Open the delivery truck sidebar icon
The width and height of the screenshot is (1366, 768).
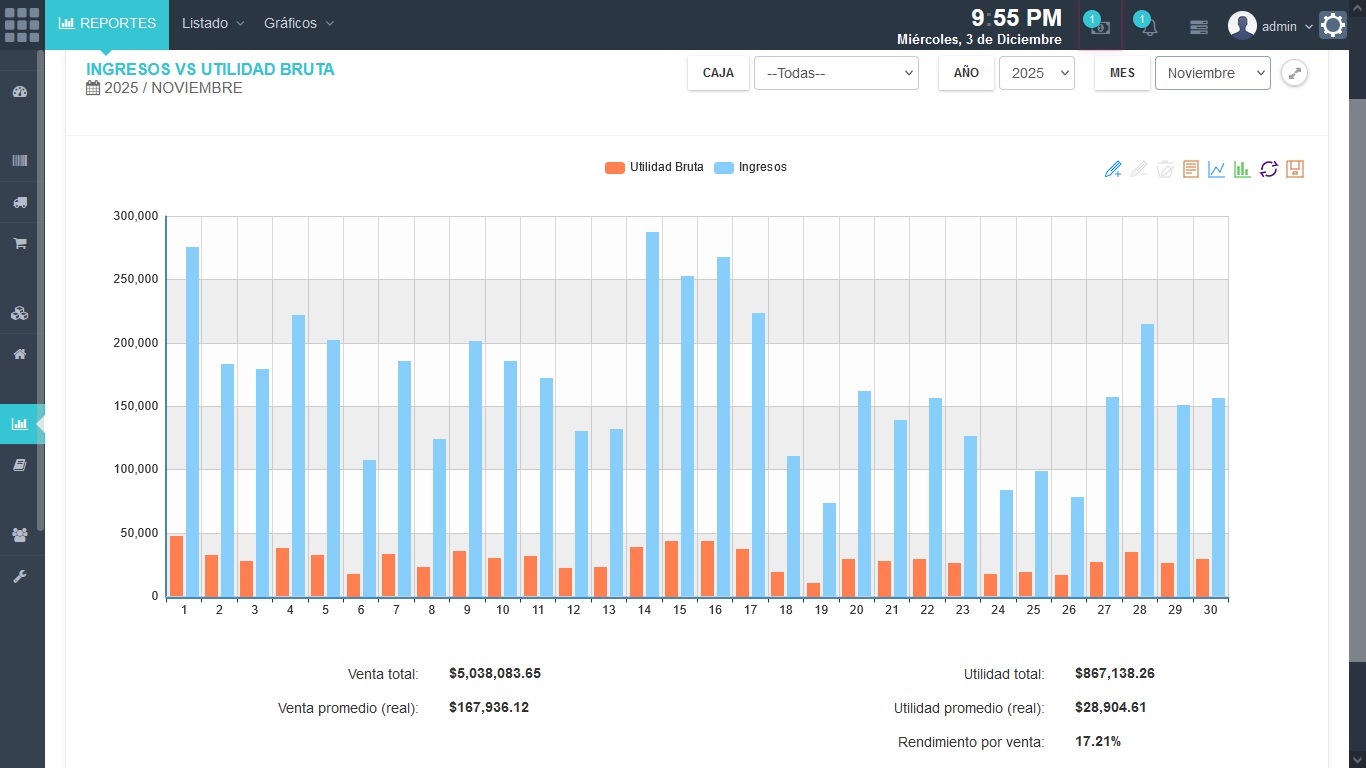19,202
